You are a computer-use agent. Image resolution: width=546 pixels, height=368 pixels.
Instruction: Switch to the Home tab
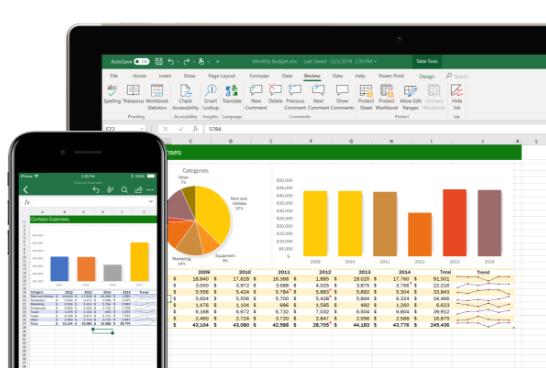tap(139, 76)
